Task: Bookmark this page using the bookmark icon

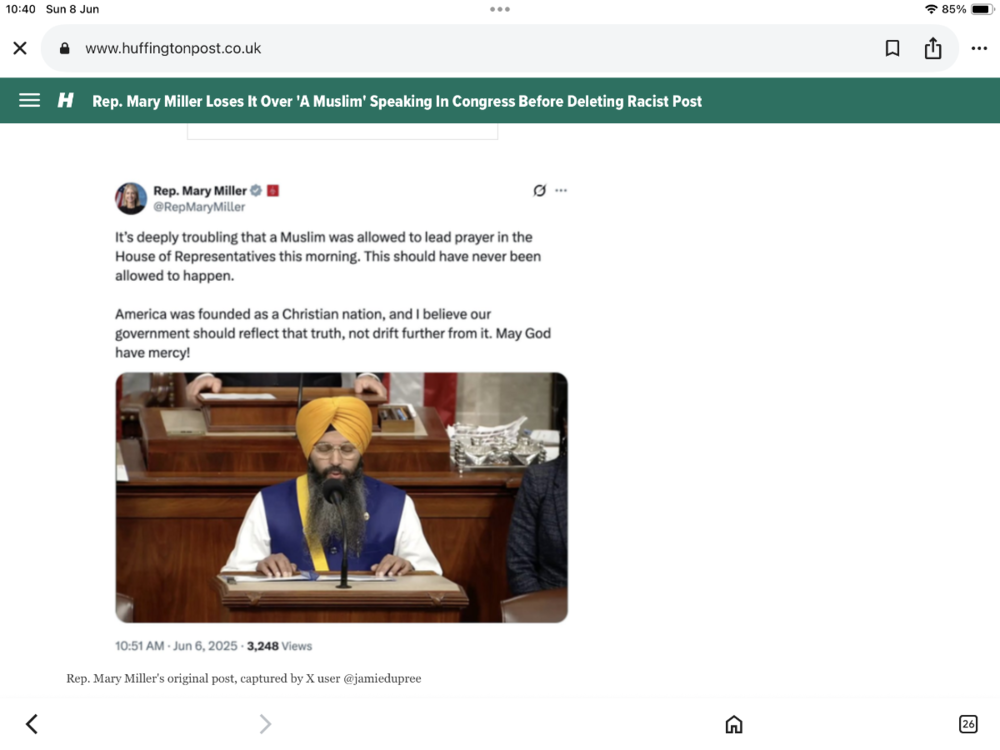Action: 892,48
